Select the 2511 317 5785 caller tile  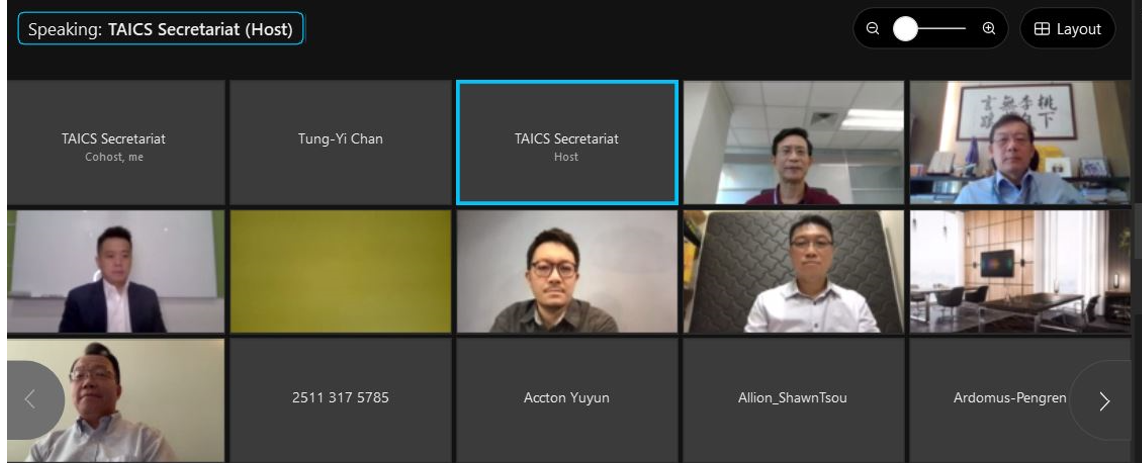pos(340,400)
